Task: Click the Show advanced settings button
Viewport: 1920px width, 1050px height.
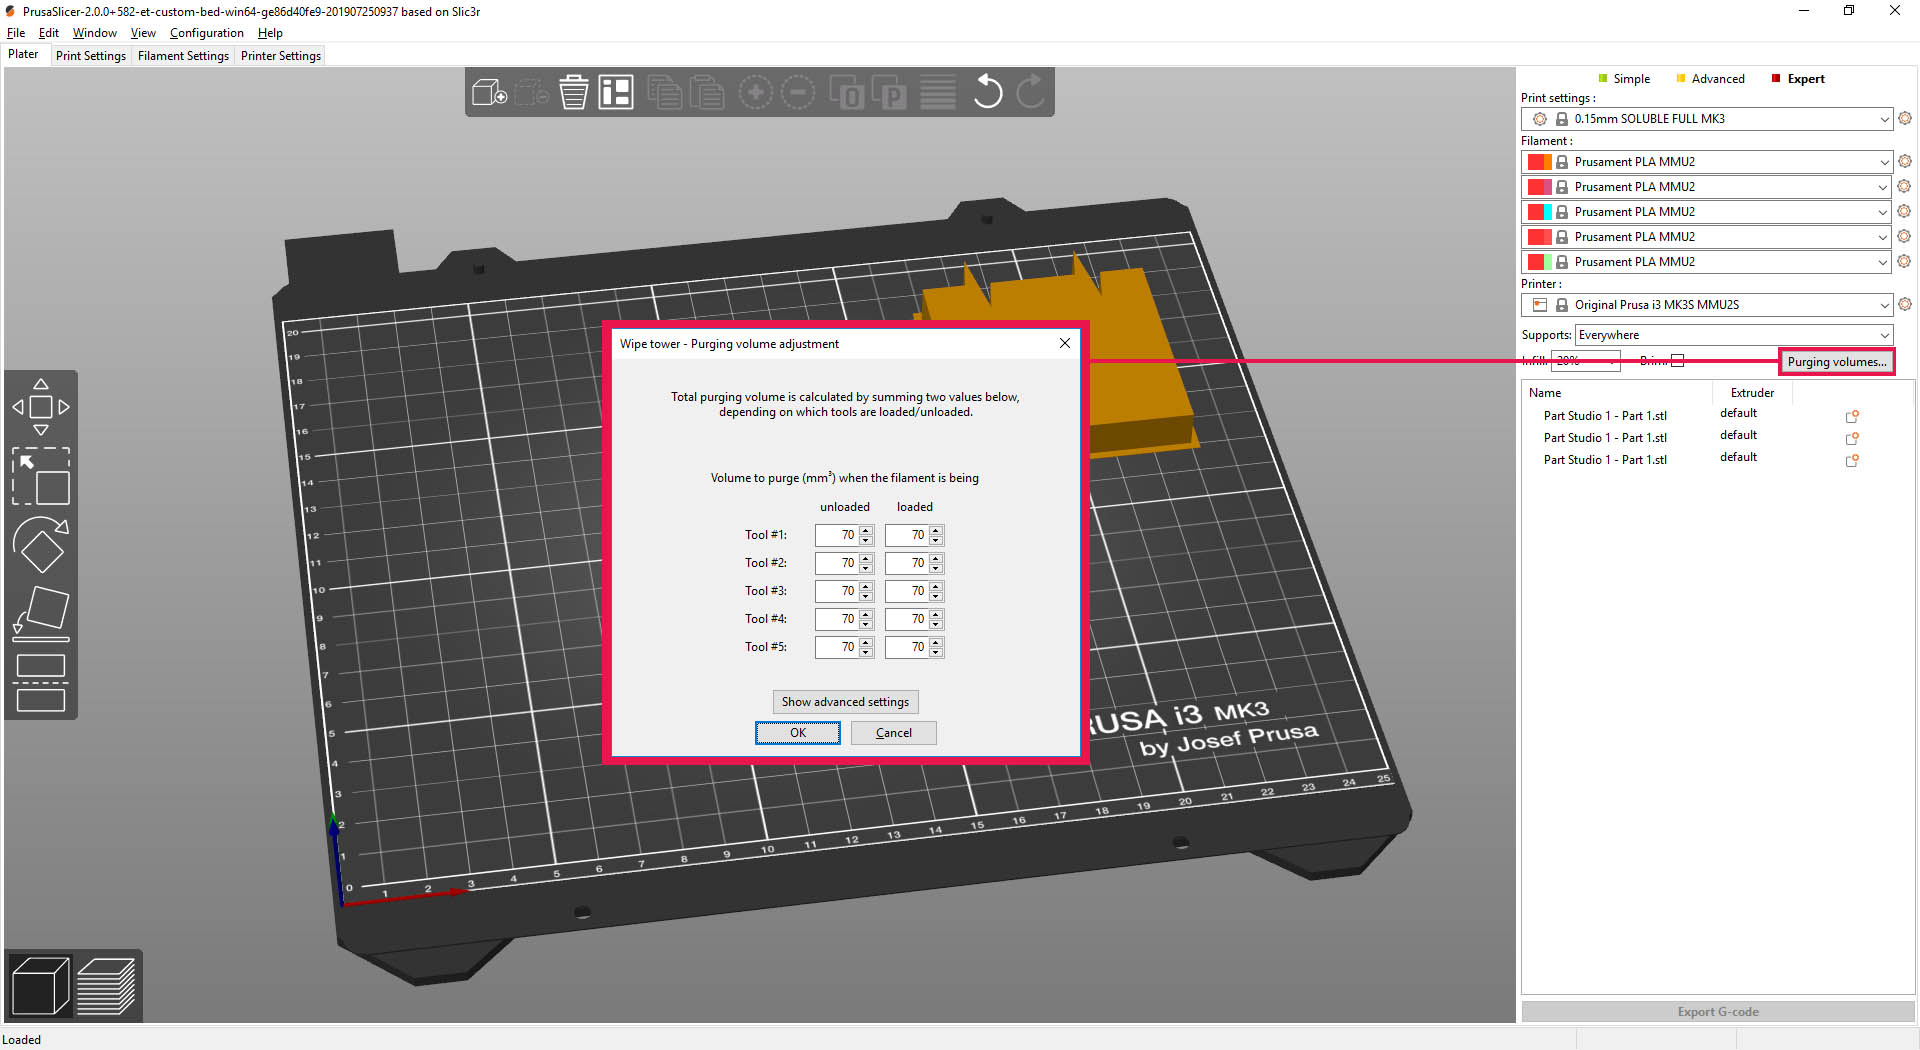Action: click(x=845, y=701)
